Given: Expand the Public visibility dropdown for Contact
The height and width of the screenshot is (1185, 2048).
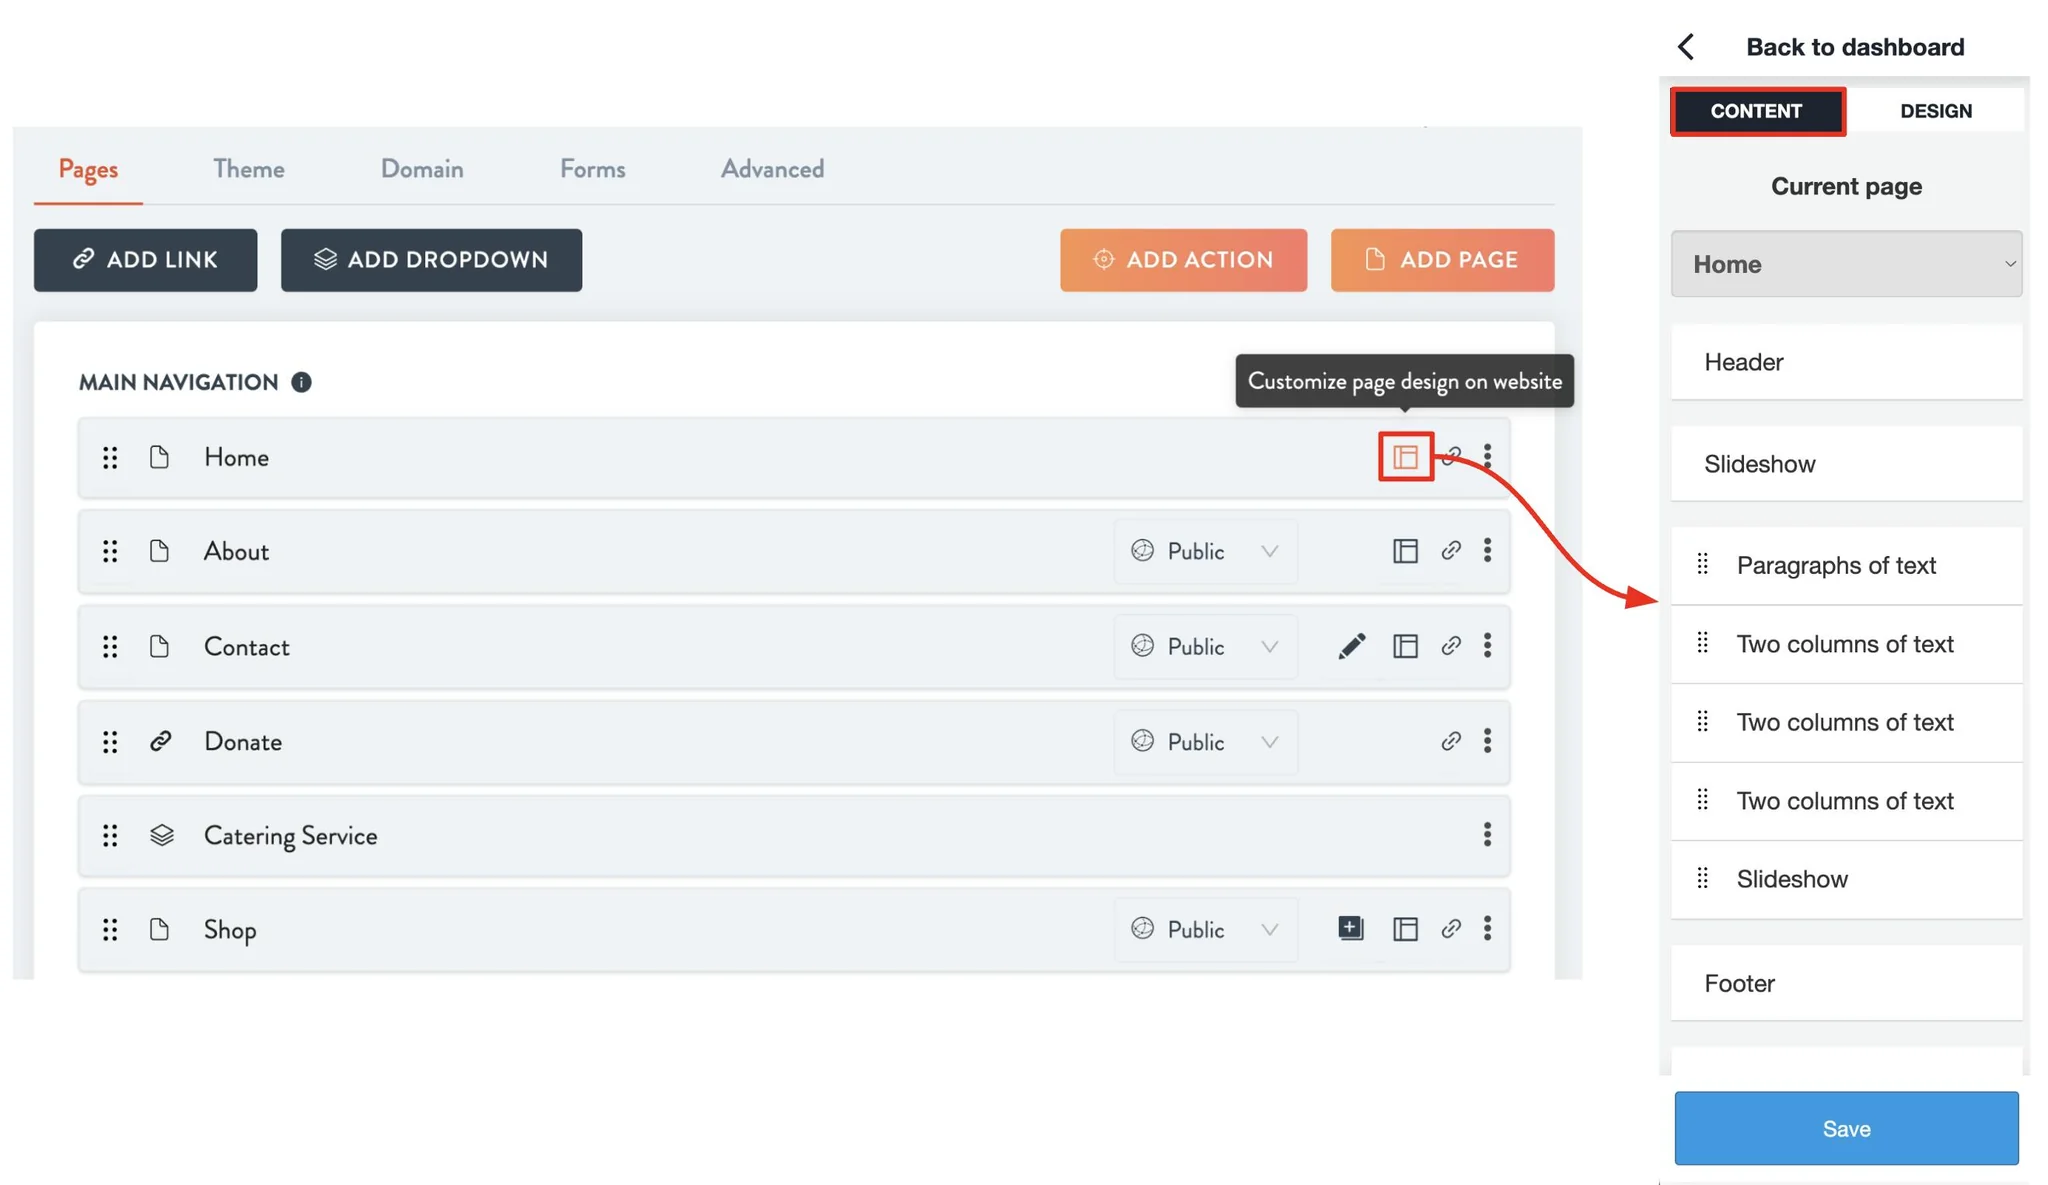Looking at the screenshot, I should [x=1206, y=646].
